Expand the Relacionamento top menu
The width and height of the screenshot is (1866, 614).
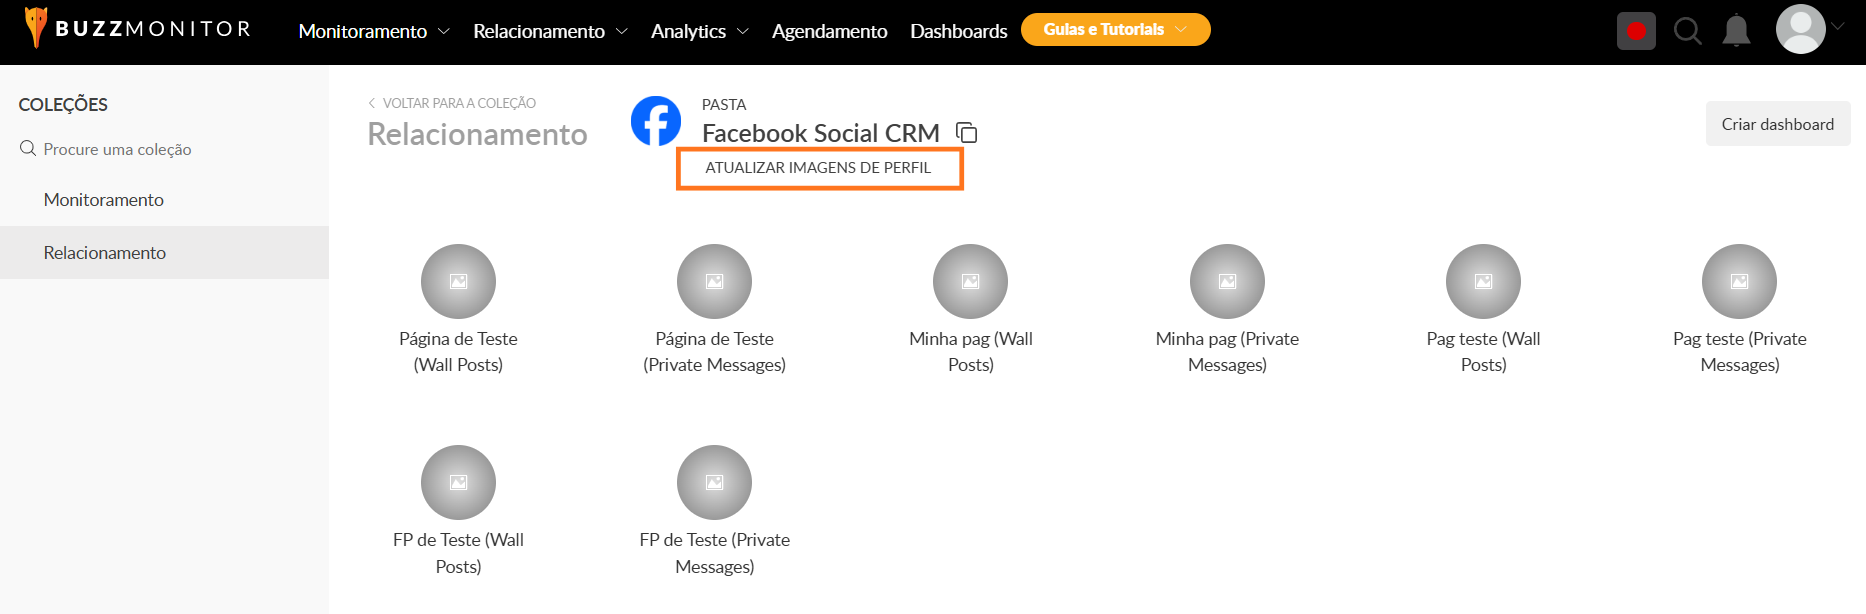[550, 31]
